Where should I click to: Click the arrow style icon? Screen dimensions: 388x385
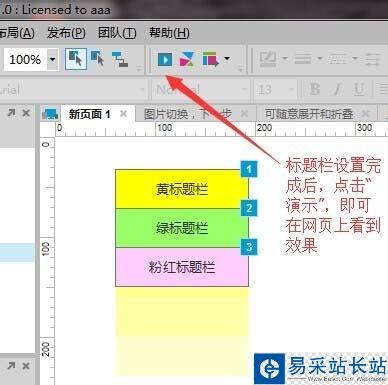[x=373, y=60]
